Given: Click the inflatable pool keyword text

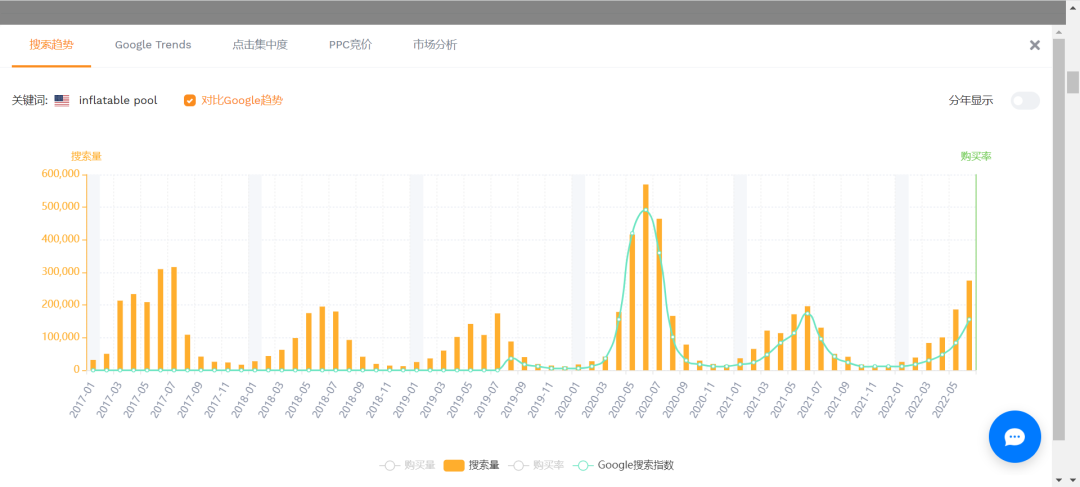Looking at the screenshot, I should 118,101.
